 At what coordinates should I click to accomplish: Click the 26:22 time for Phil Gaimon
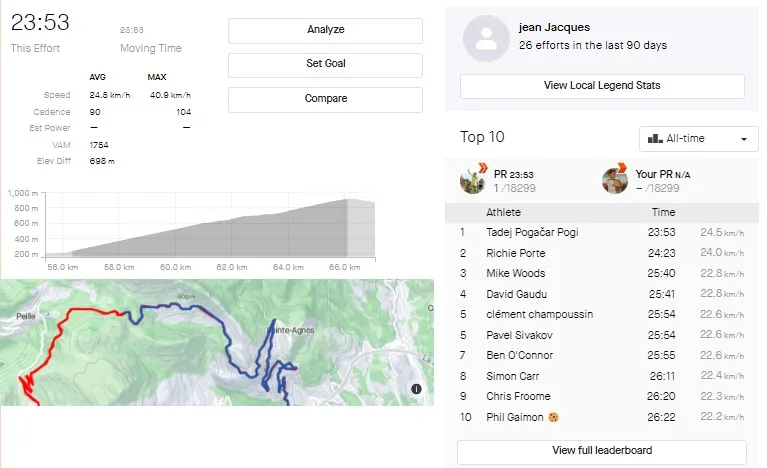click(x=661, y=417)
